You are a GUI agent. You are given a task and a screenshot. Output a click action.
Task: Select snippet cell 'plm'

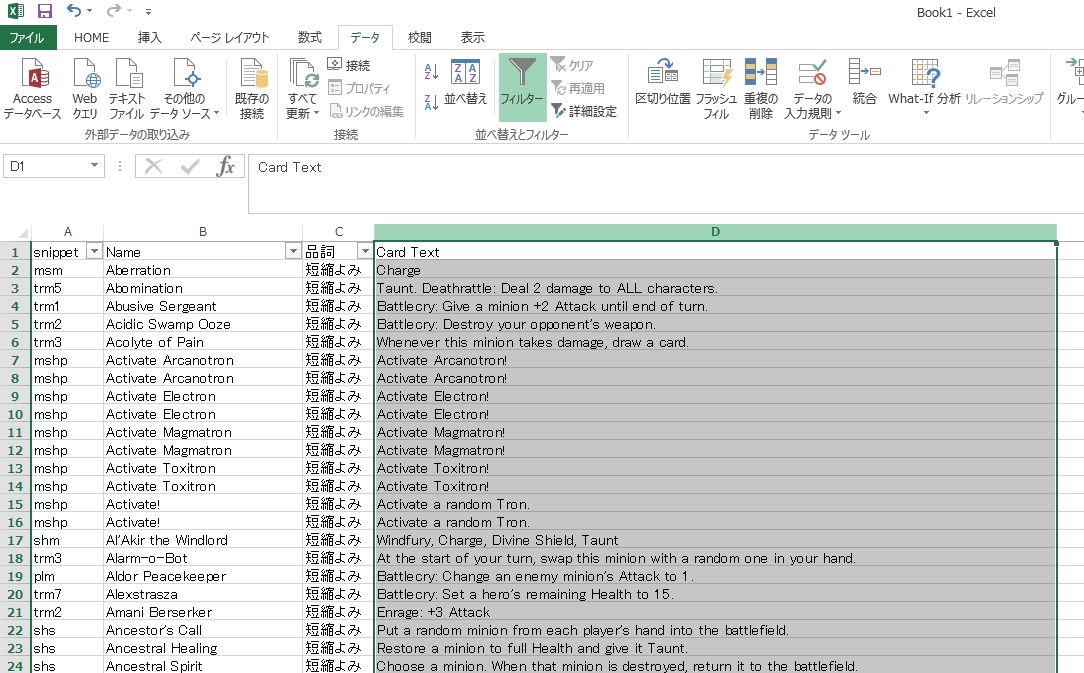(67, 576)
